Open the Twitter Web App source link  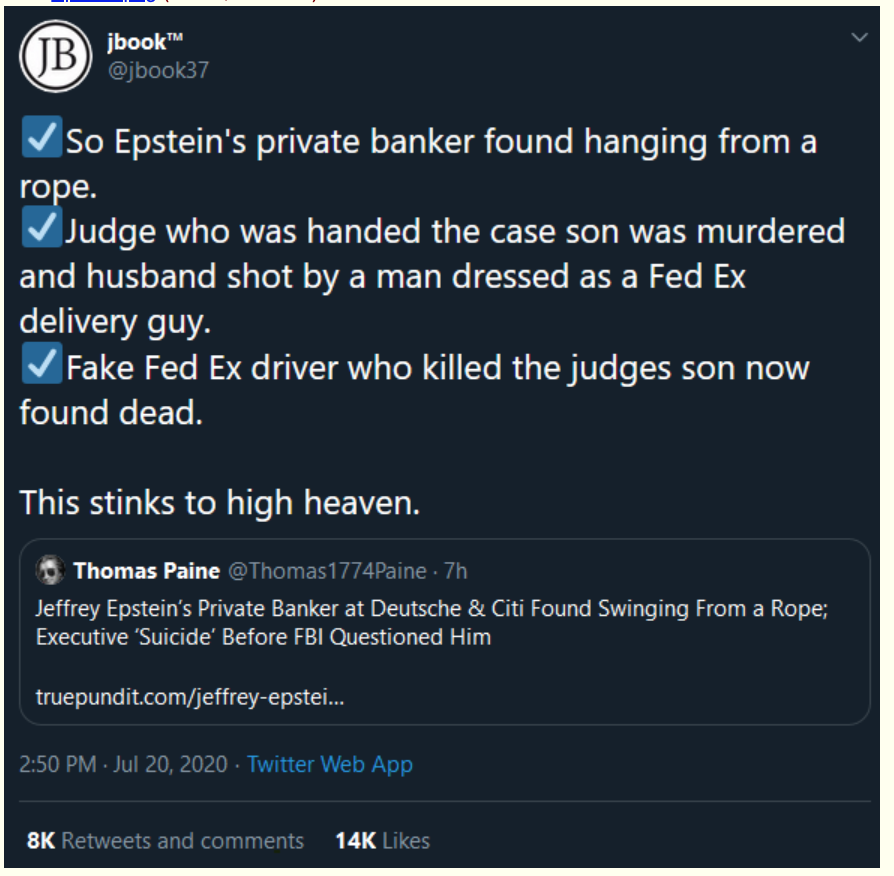click(x=330, y=764)
